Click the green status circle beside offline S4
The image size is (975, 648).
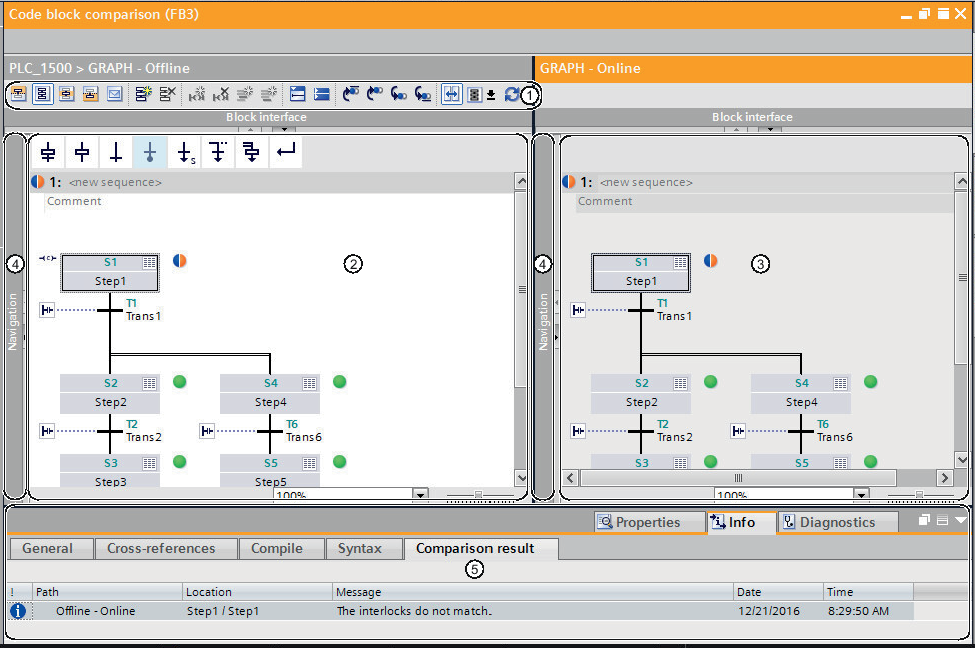(339, 382)
